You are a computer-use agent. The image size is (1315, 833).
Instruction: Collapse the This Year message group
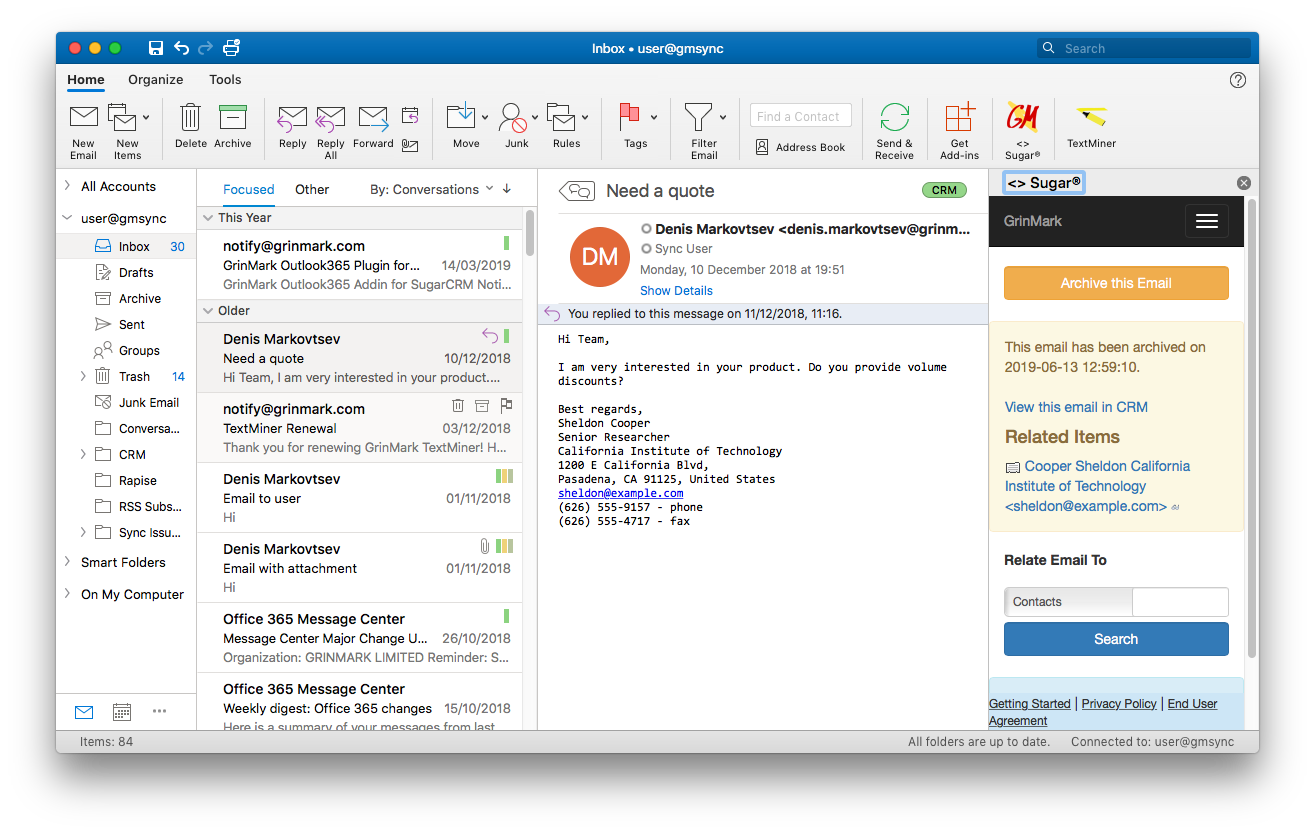(208, 217)
